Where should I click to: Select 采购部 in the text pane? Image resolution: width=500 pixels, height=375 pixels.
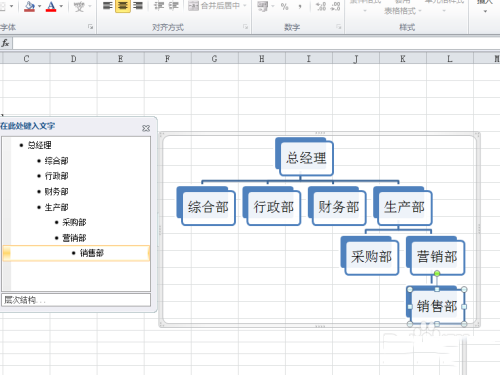(x=74, y=222)
